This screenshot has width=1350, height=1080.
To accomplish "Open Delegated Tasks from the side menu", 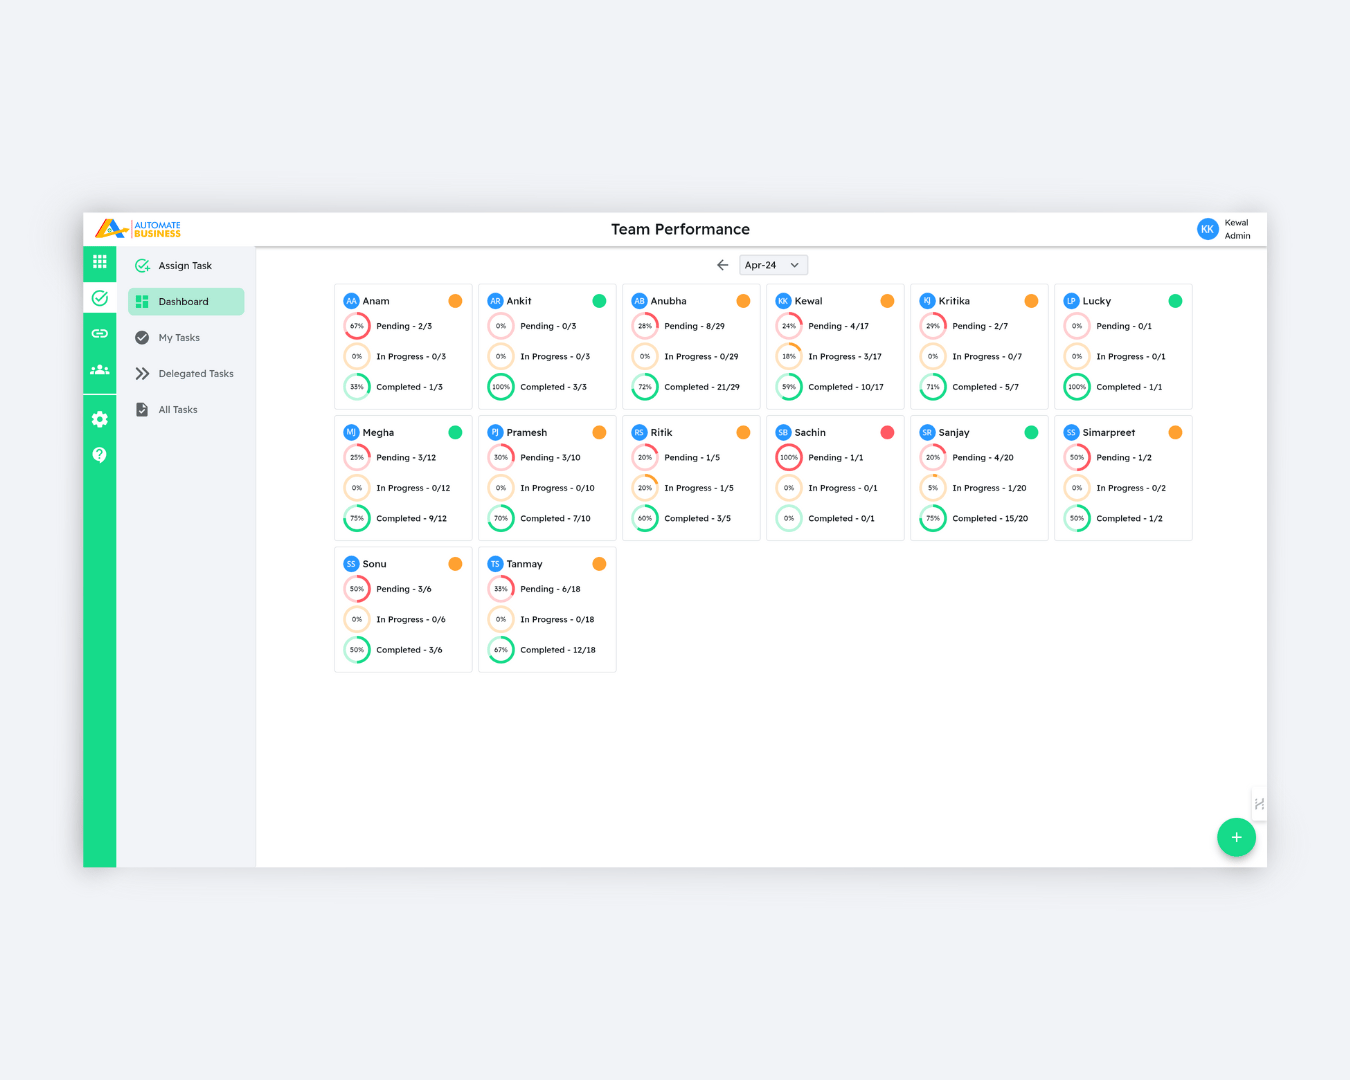I will click(x=196, y=374).
